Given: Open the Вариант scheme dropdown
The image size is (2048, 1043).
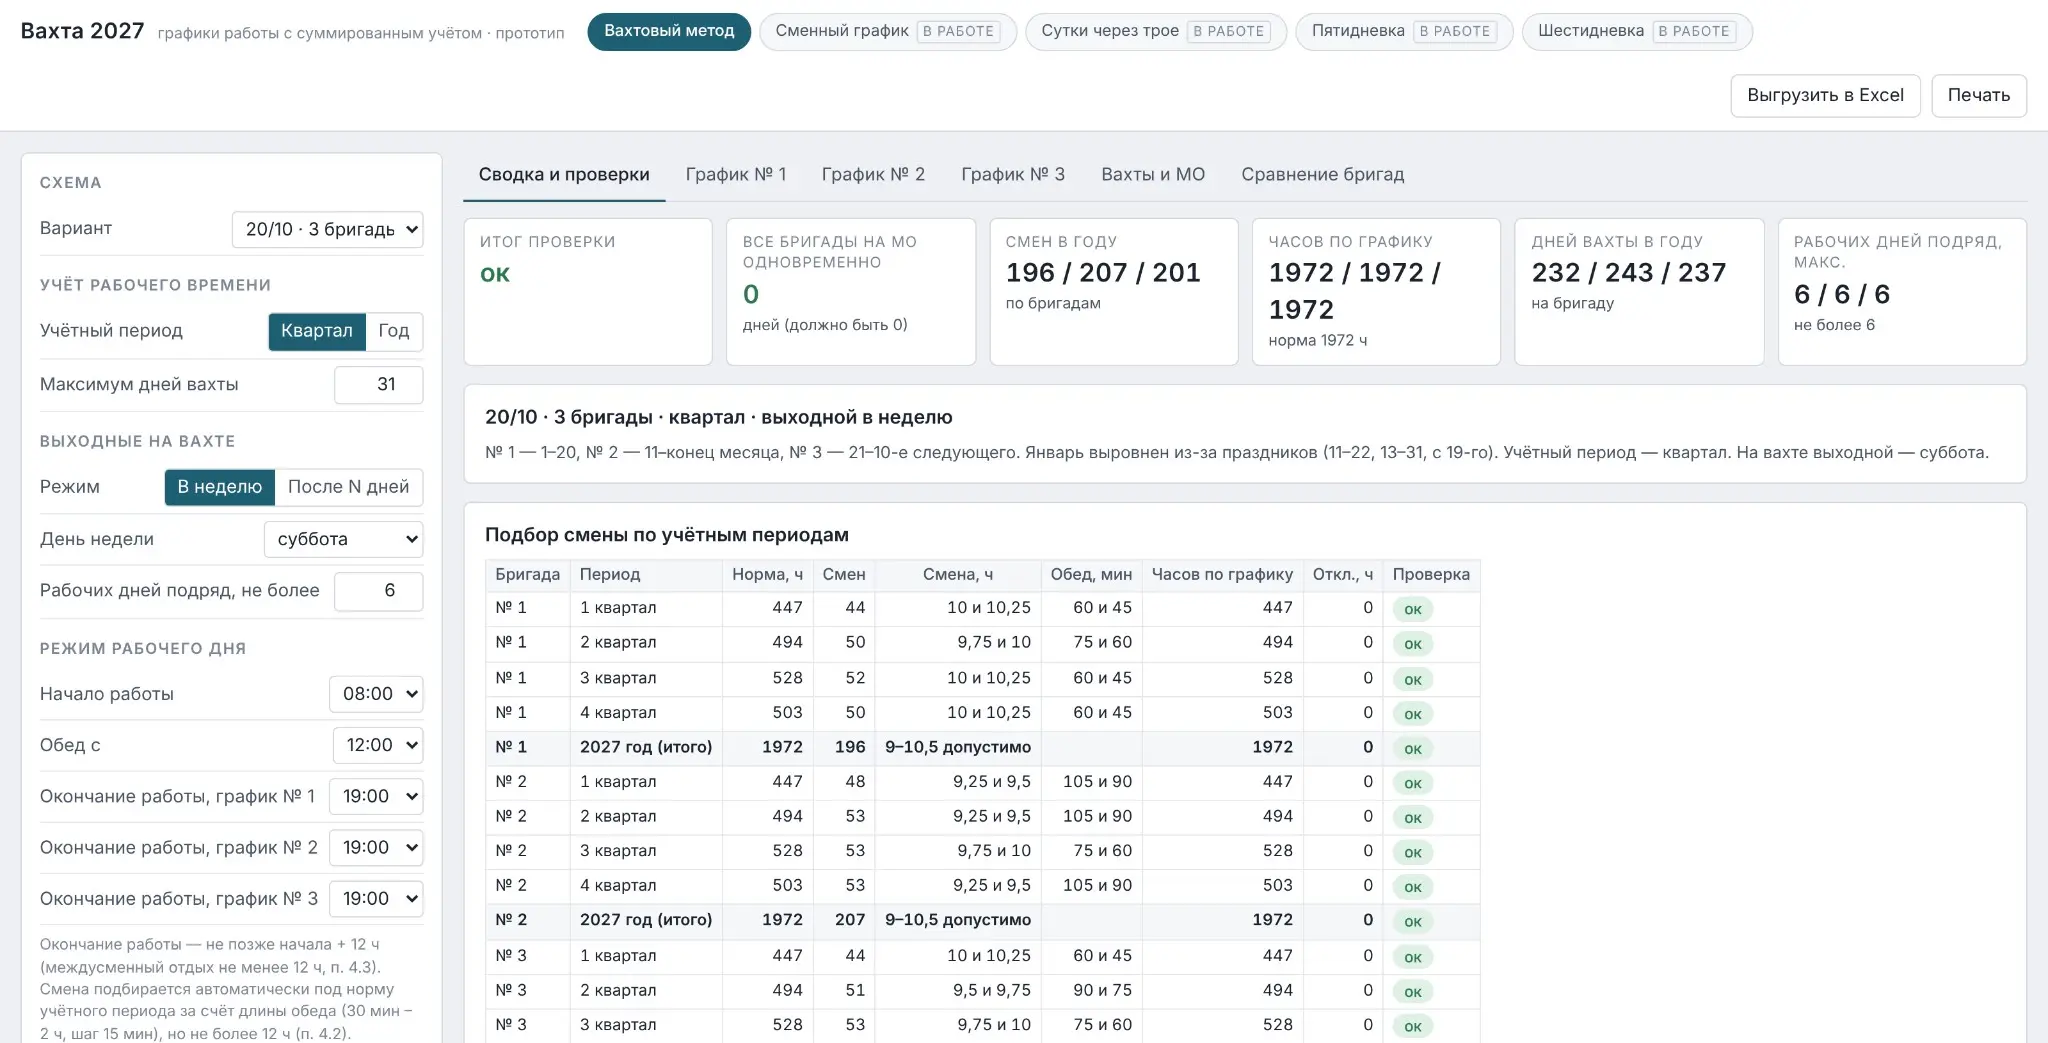Looking at the screenshot, I should click(x=327, y=229).
